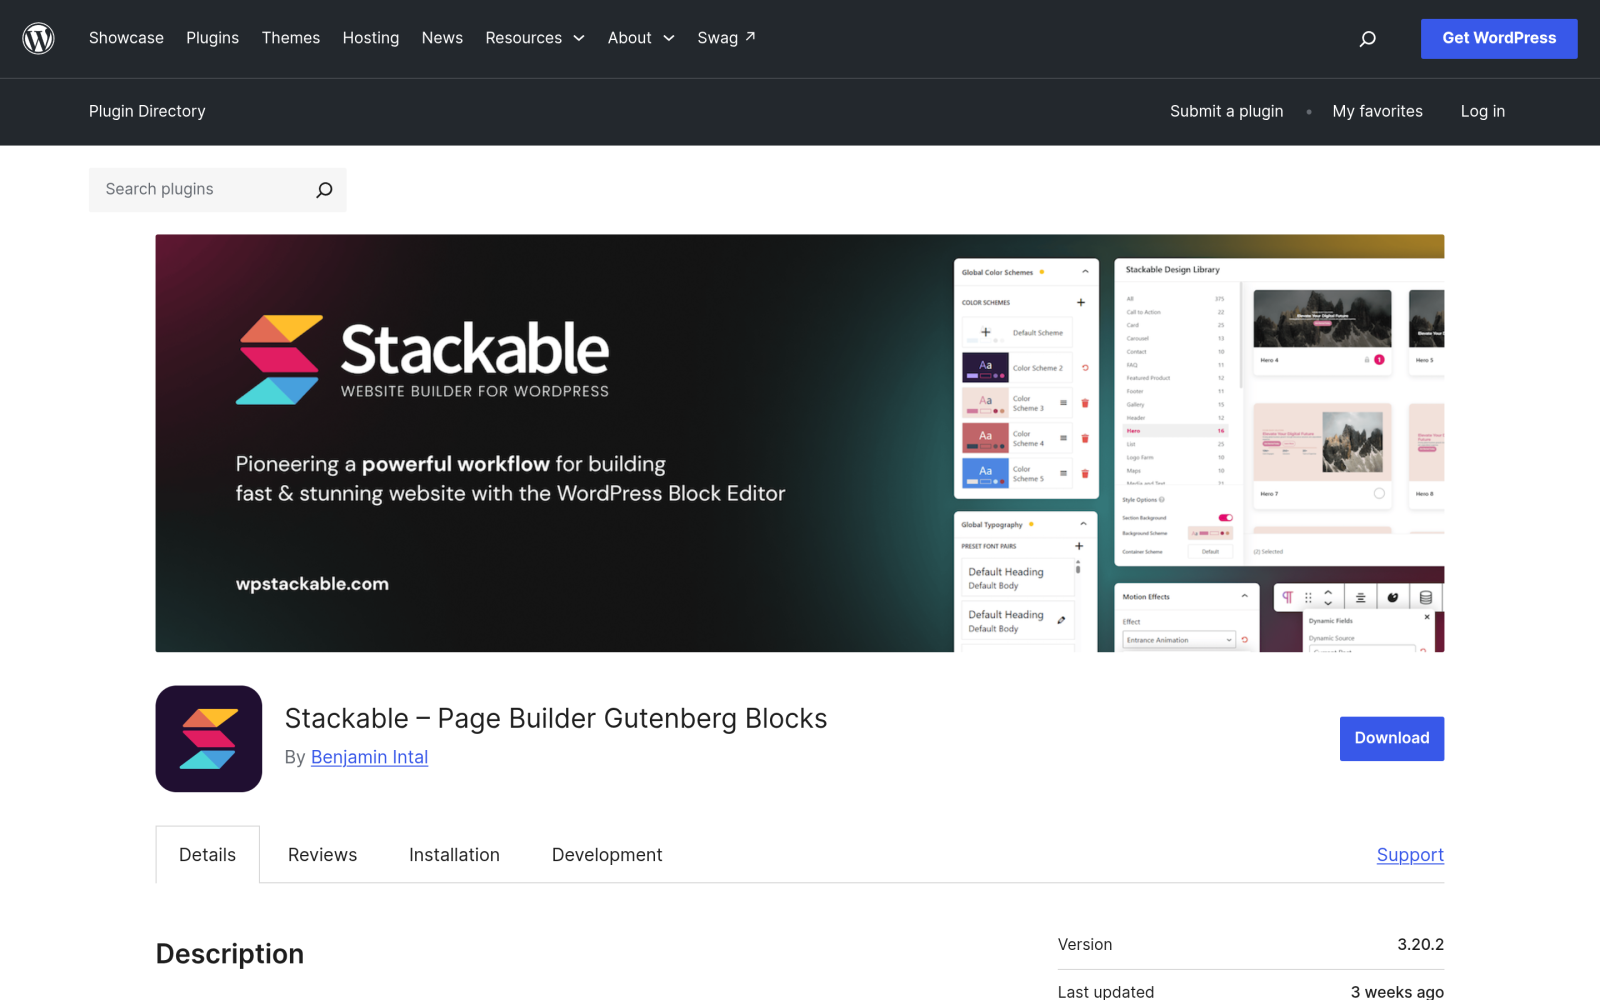The image size is (1600, 1000).
Task: Submit search via plugin search icon
Action: [x=324, y=190]
